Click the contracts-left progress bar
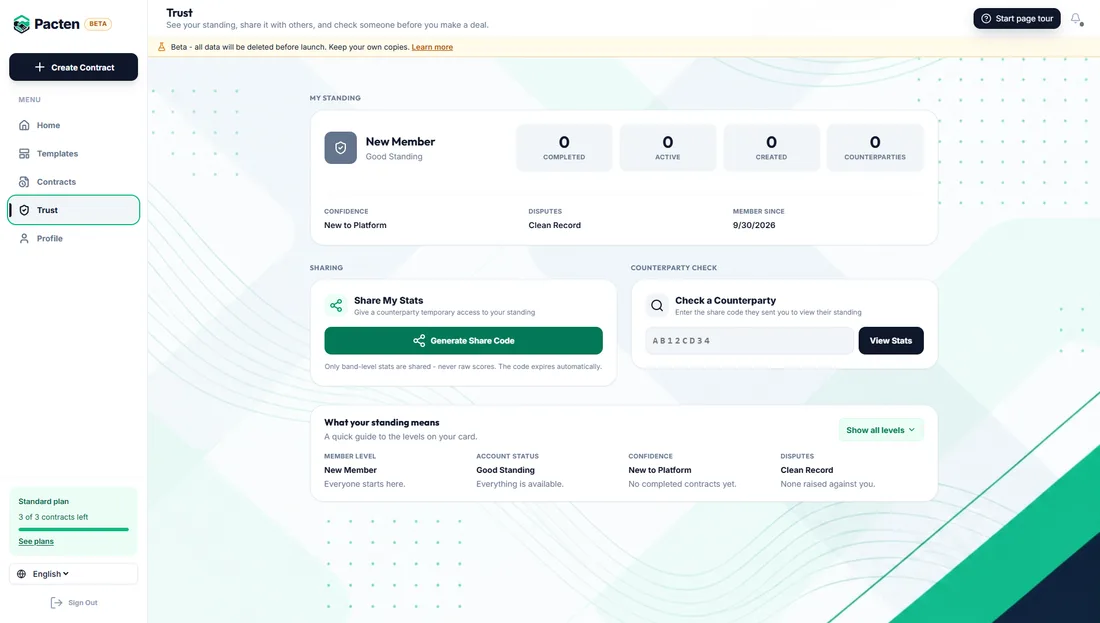The height and width of the screenshot is (623, 1100). [74, 529]
